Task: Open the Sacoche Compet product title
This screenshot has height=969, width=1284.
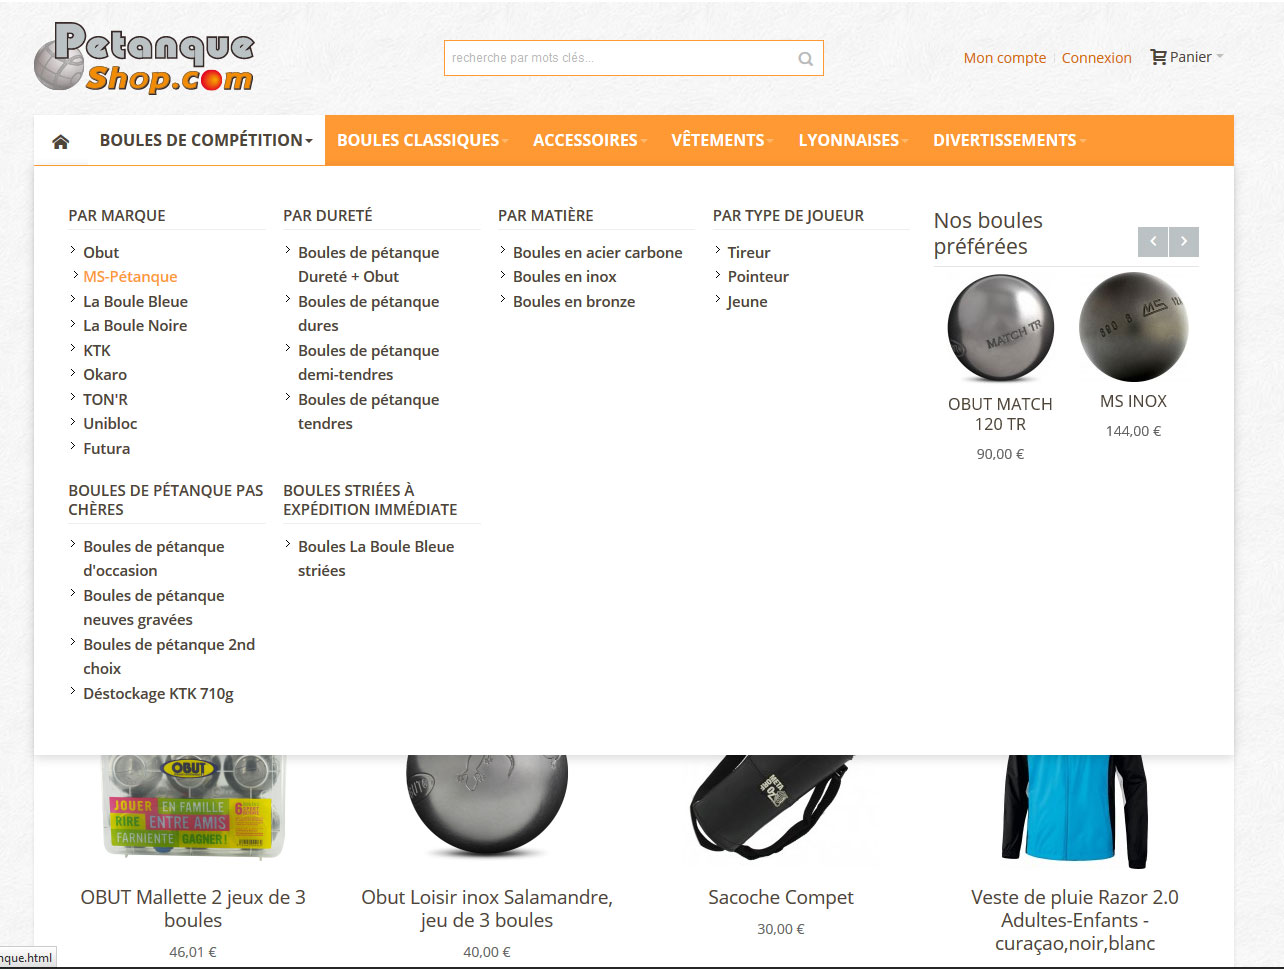Action: (781, 898)
